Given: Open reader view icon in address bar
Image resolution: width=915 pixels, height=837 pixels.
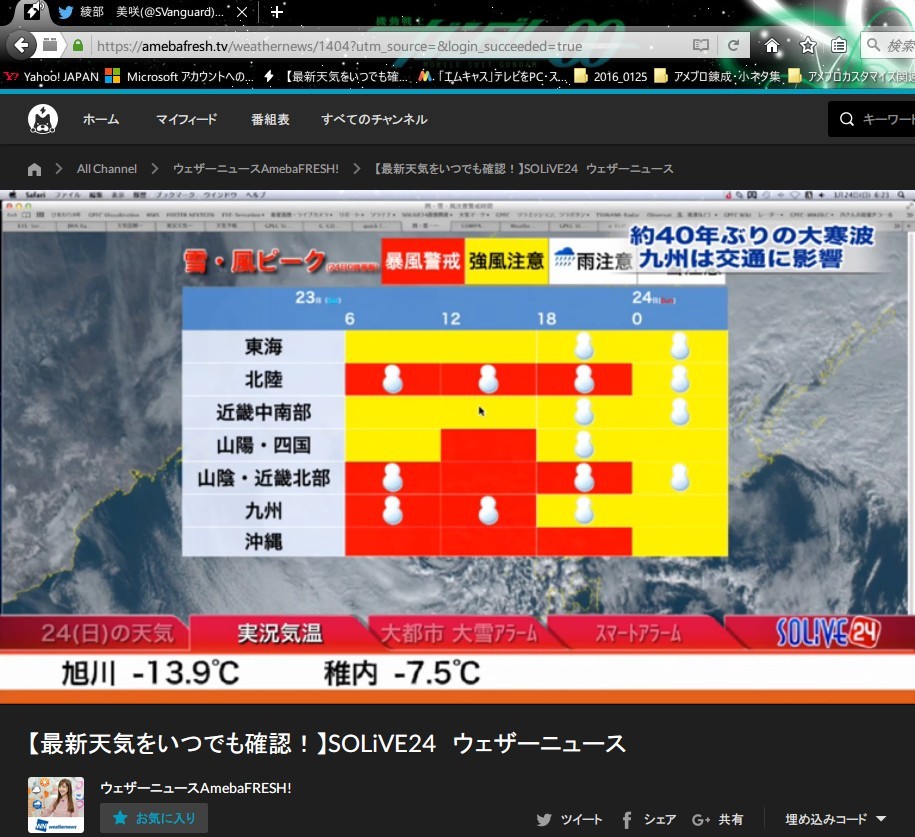Looking at the screenshot, I should (x=701, y=45).
